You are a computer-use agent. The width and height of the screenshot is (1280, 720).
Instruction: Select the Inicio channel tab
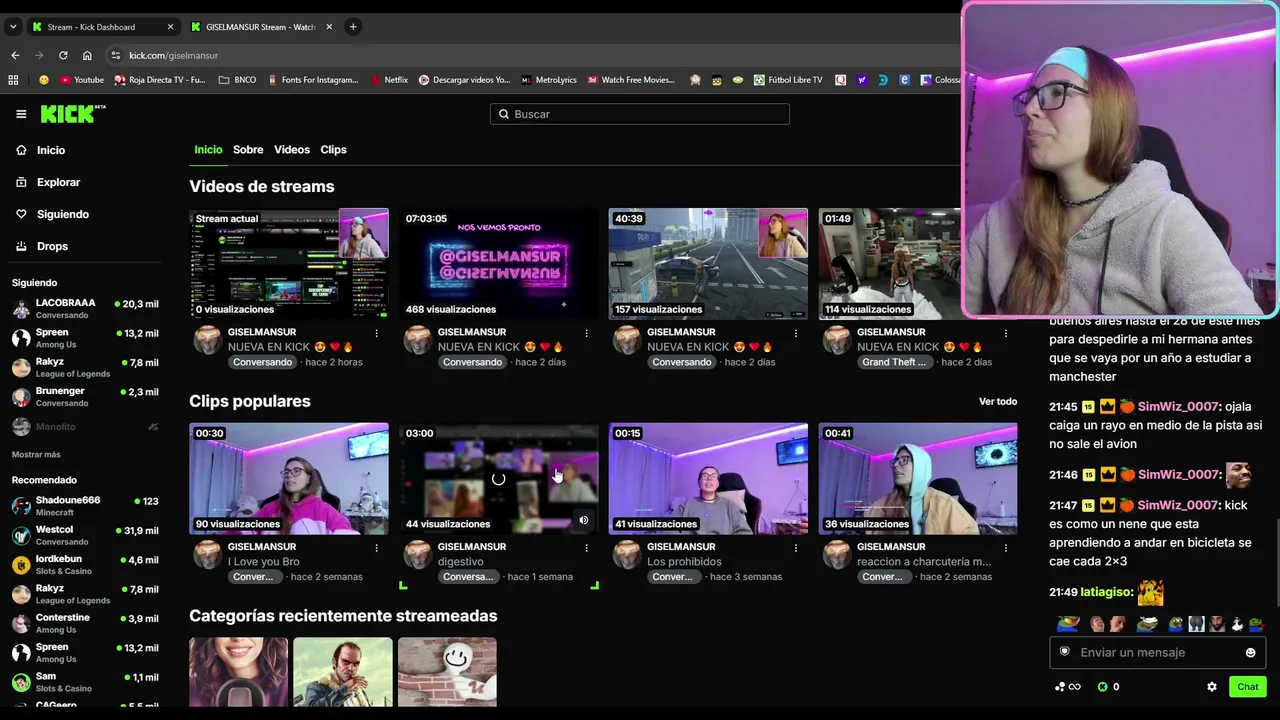(x=208, y=150)
